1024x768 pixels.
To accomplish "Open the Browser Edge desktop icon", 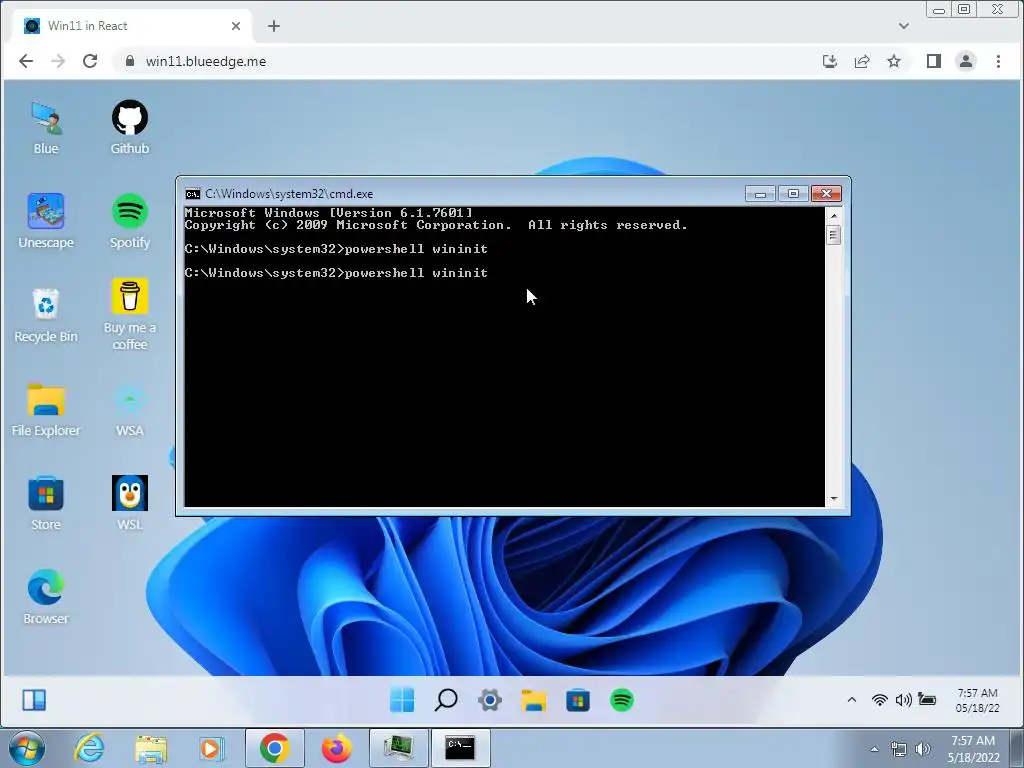I will [x=46, y=598].
